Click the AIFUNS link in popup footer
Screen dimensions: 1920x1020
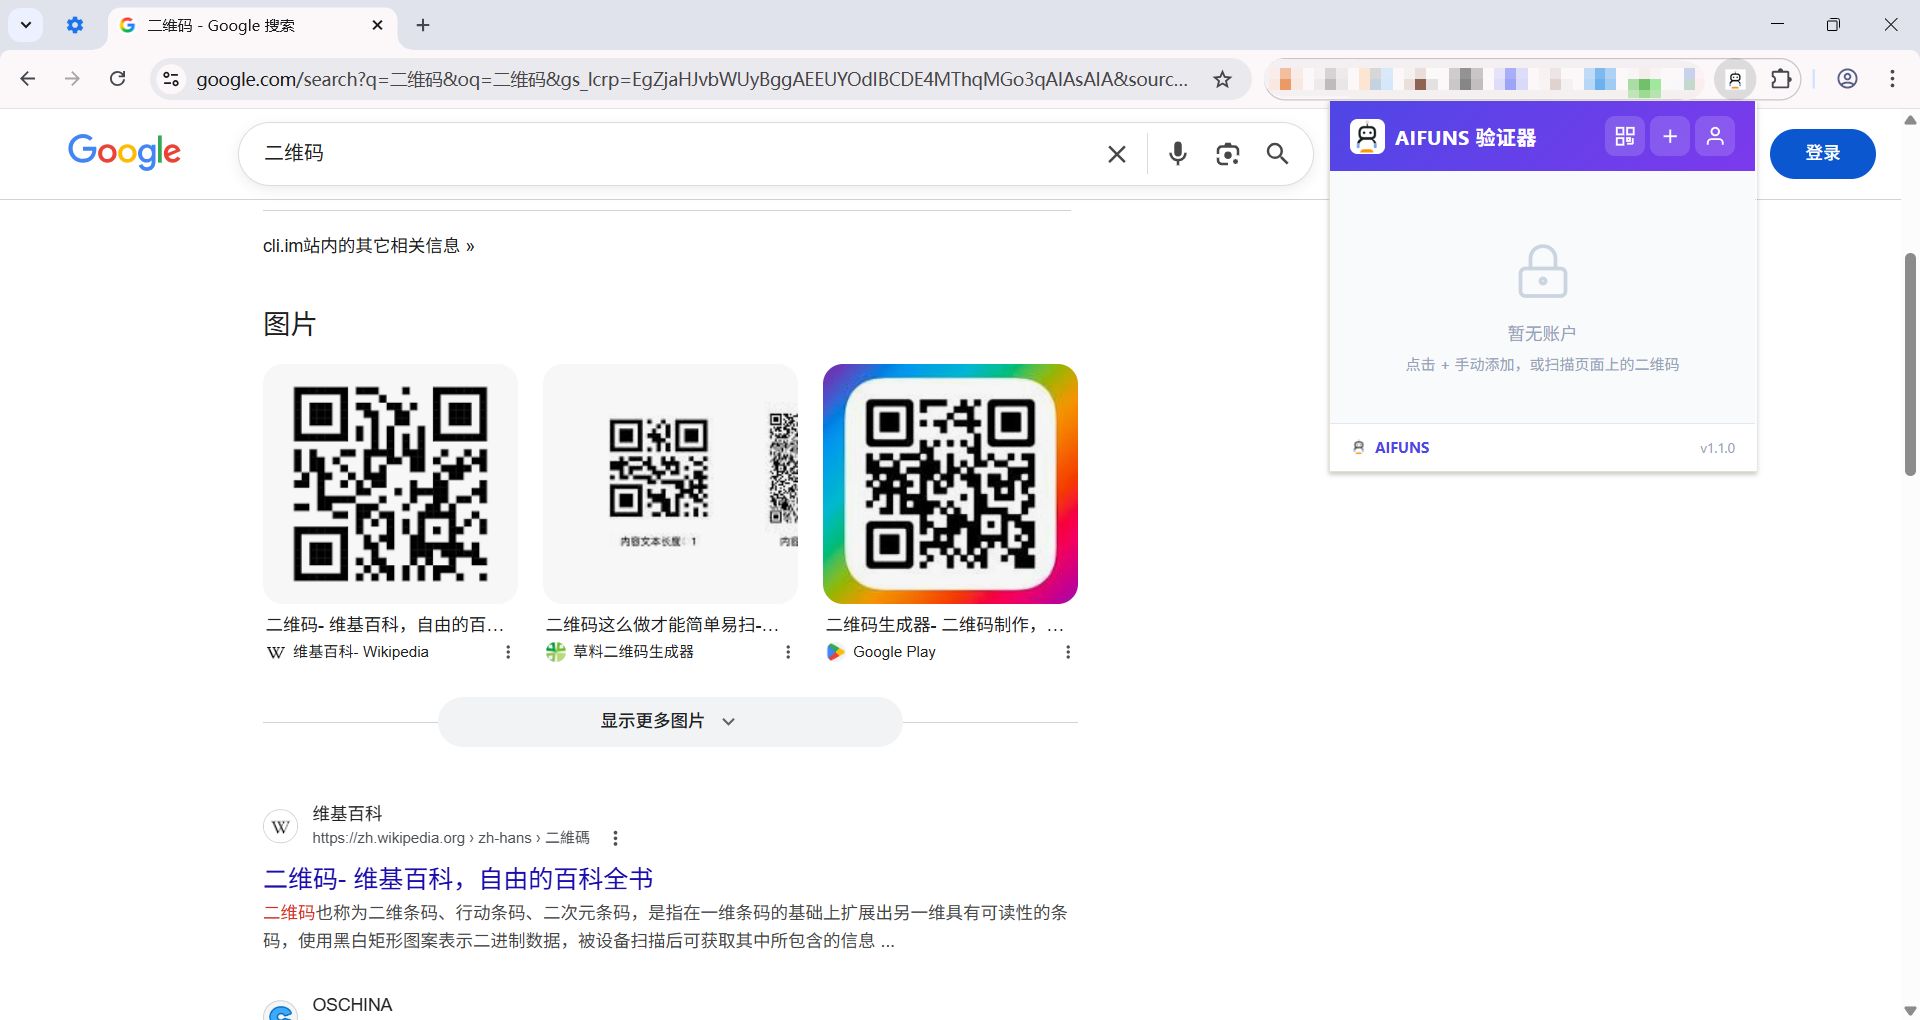pyautogui.click(x=1401, y=448)
